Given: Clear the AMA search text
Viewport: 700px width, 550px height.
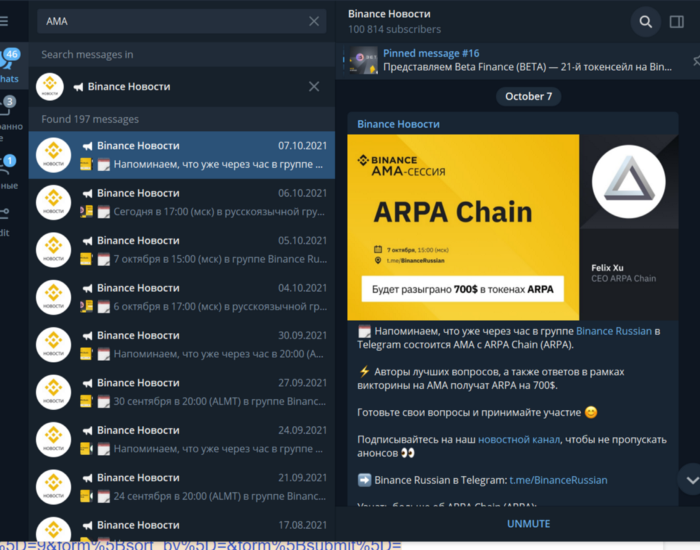Looking at the screenshot, I should tap(314, 21).
